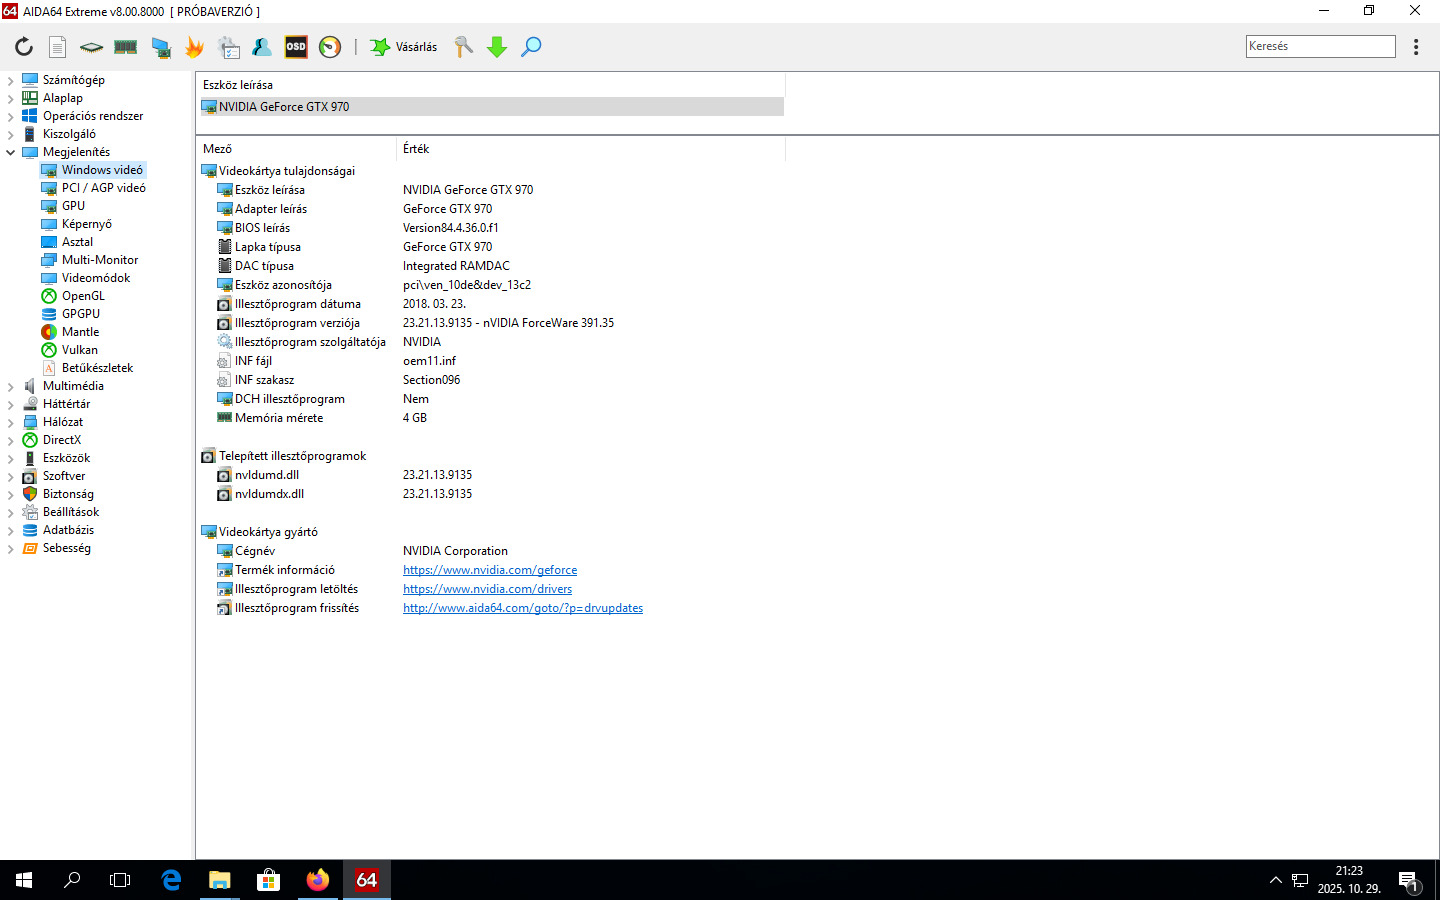Expand the Számítógép tree node

coord(11,80)
